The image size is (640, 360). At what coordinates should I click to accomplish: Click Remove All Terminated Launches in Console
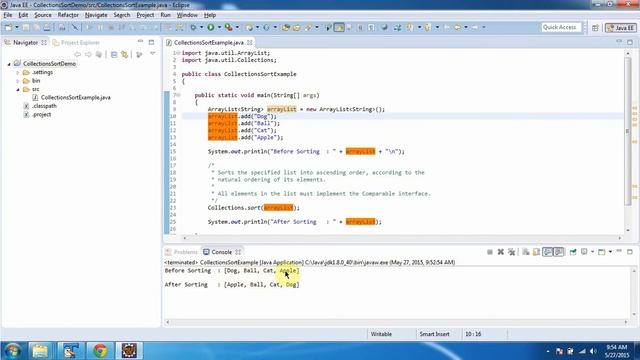click(x=511, y=252)
